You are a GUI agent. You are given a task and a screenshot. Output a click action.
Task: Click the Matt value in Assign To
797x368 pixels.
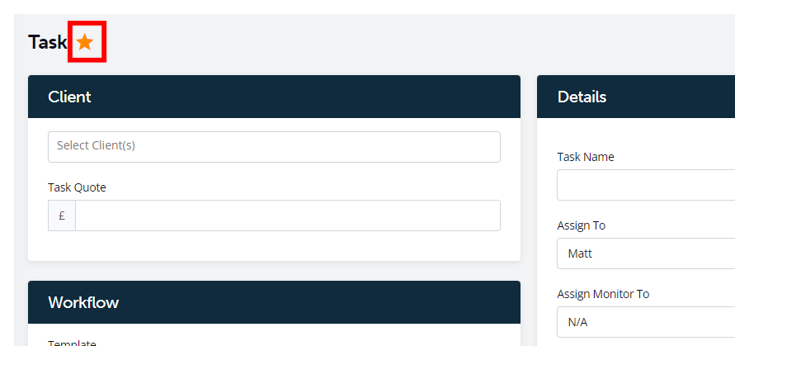pyautogui.click(x=580, y=253)
